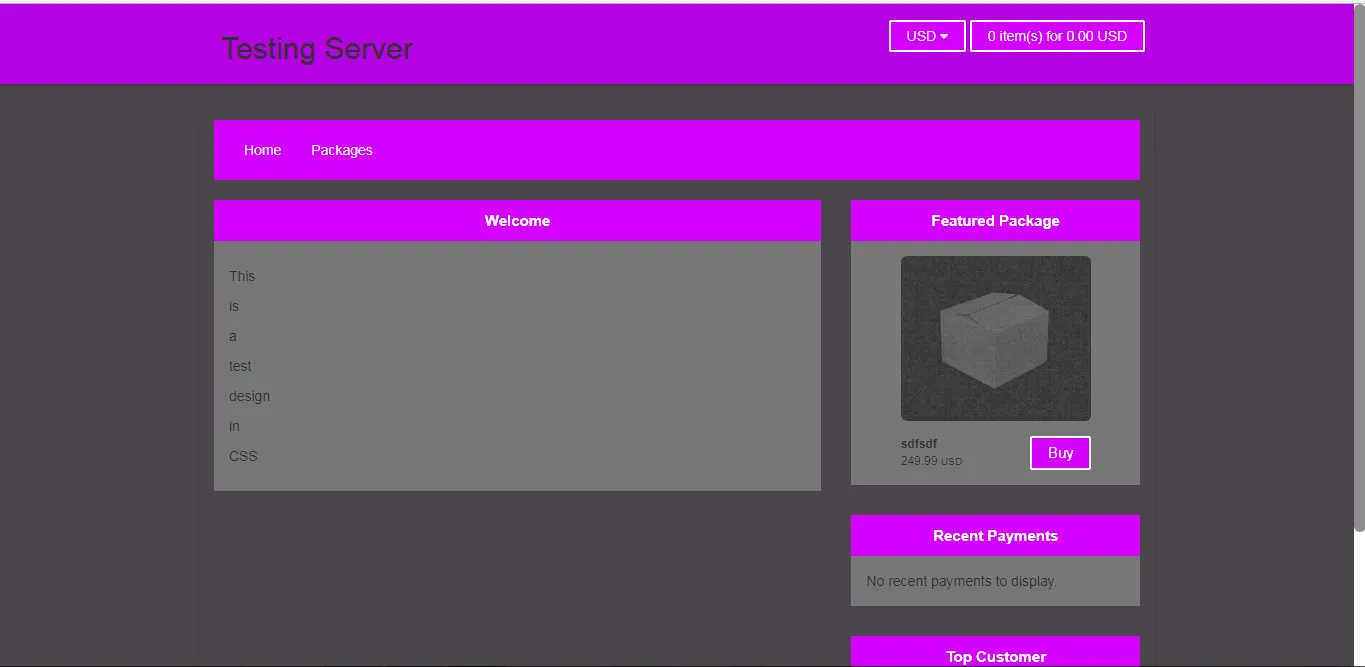Click the sdfsdf package name

[918, 444]
